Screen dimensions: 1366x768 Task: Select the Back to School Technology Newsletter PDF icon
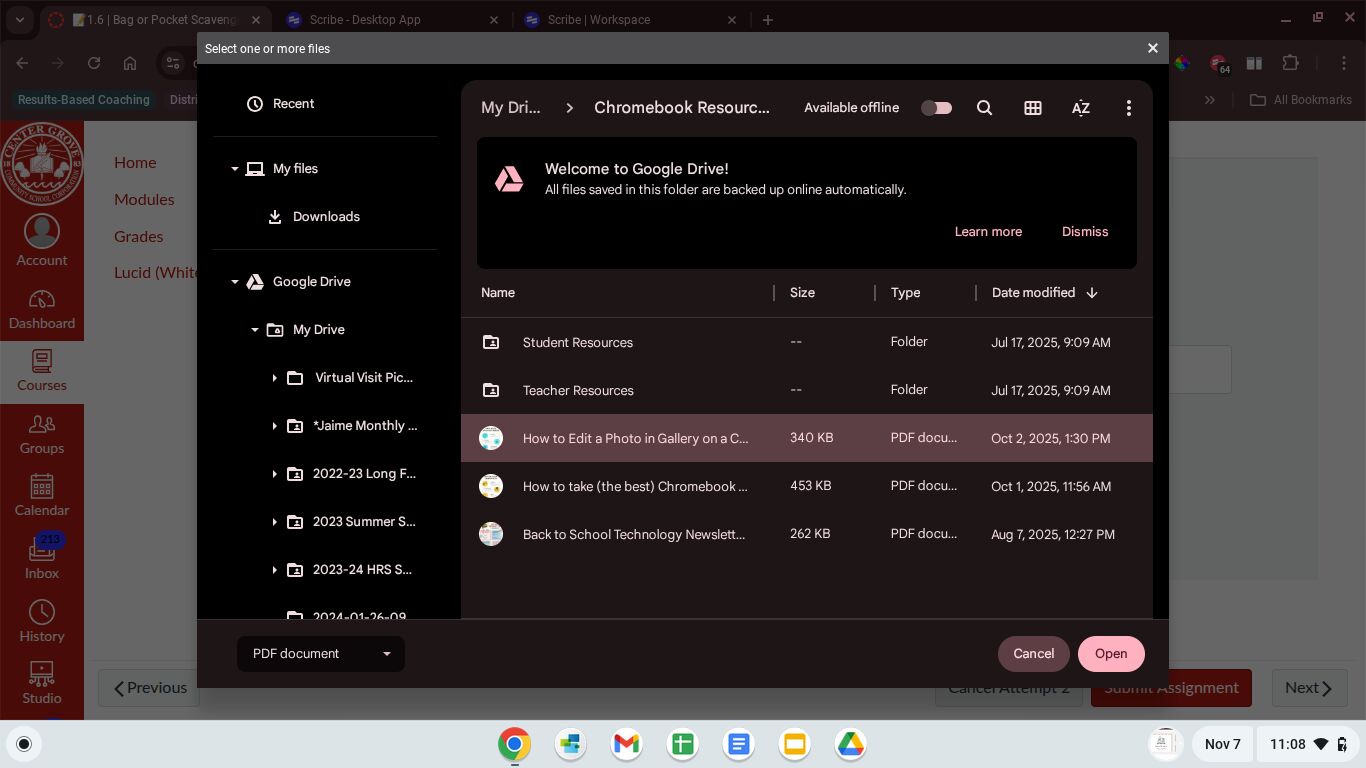click(x=491, y=534)
